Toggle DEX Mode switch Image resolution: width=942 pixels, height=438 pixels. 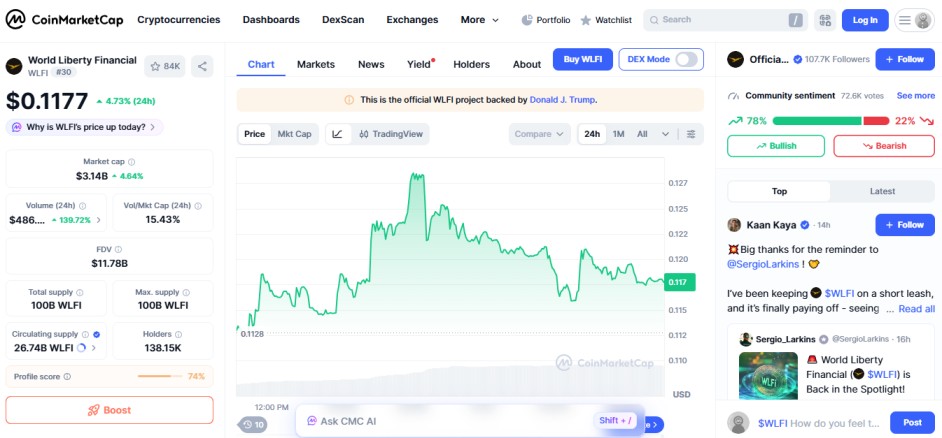(687, 59)
